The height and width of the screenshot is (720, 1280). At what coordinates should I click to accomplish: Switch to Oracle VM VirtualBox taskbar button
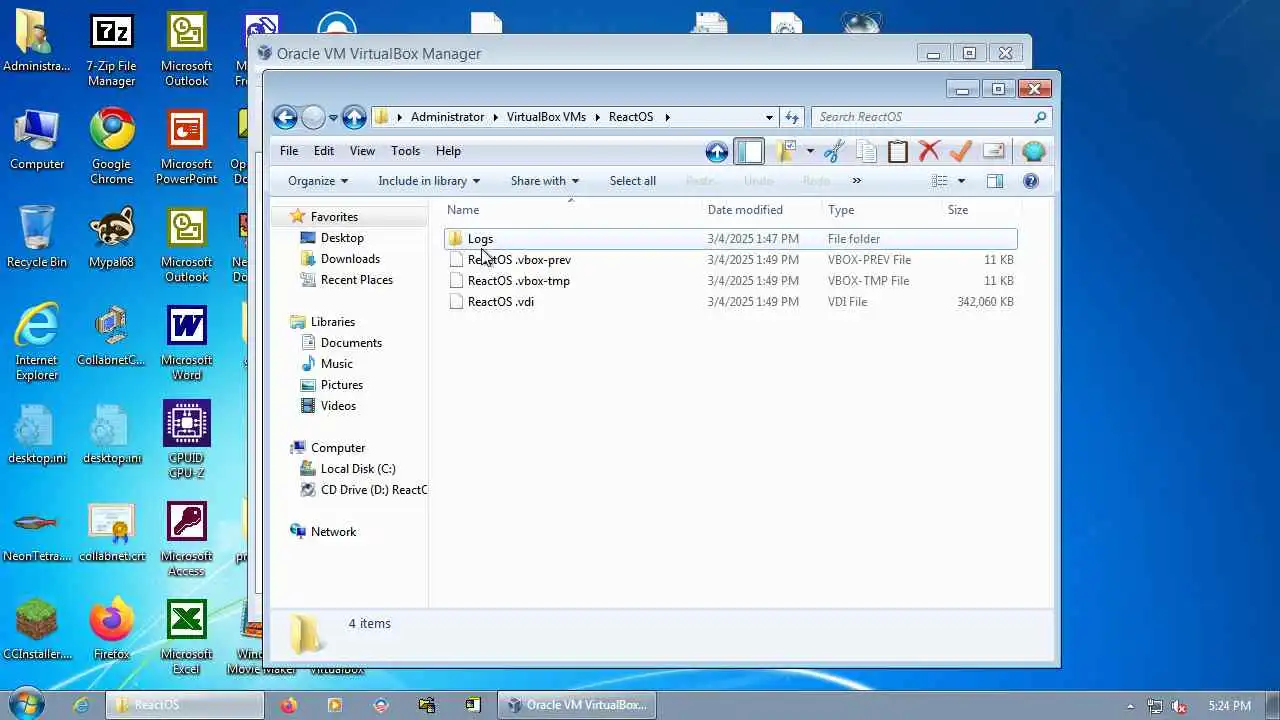coord(577,705)
